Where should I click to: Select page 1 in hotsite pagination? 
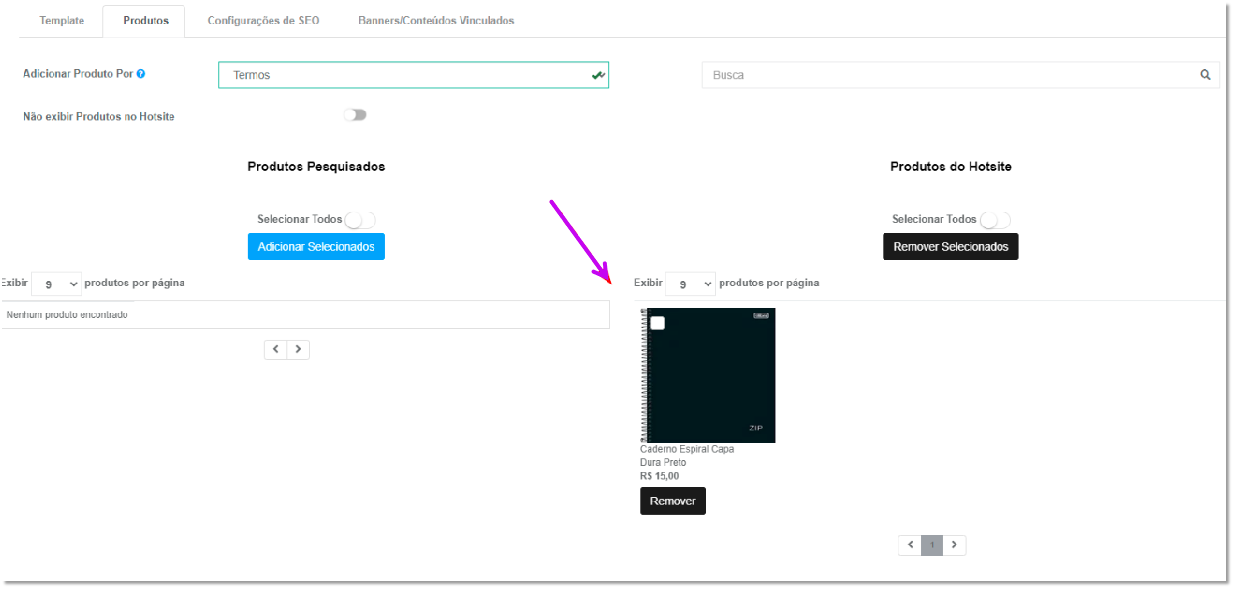pyautogui.click(x=932, y=545)
